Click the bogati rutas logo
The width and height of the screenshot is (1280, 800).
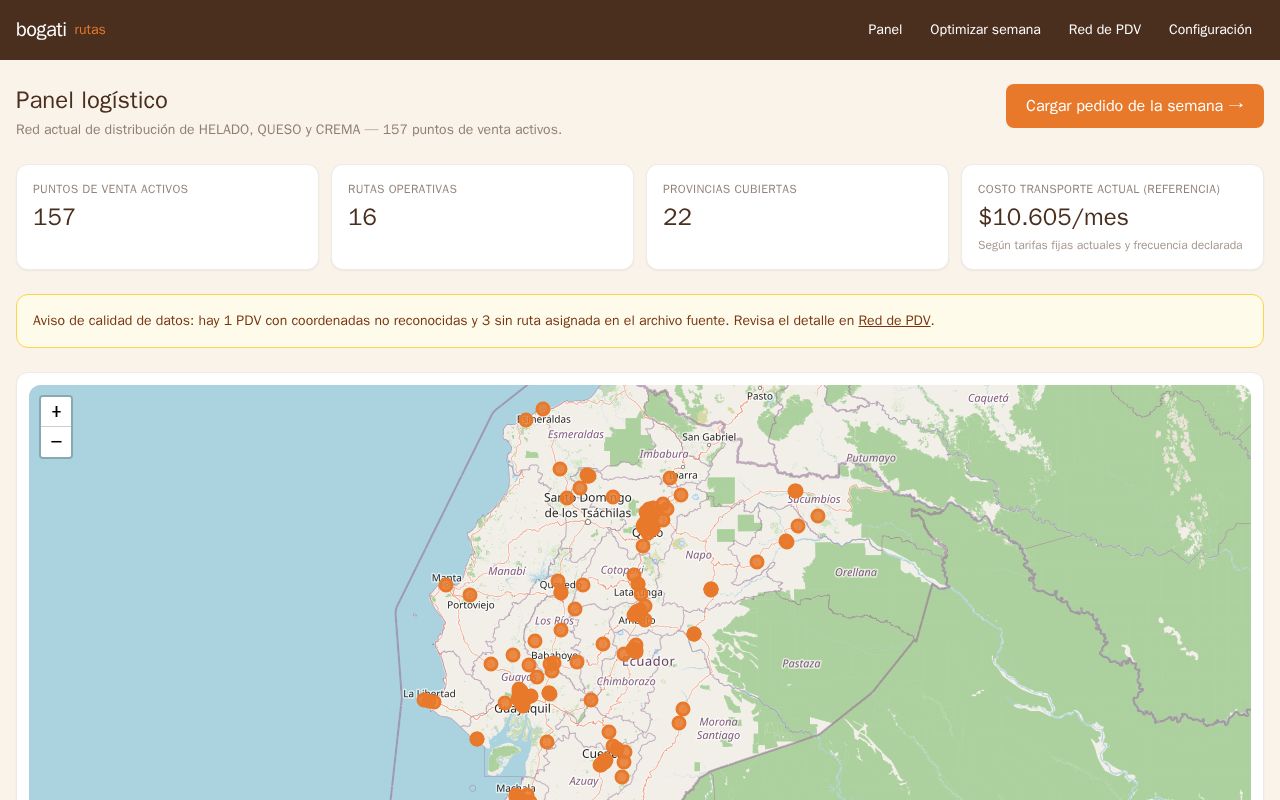tap(61, 30)
